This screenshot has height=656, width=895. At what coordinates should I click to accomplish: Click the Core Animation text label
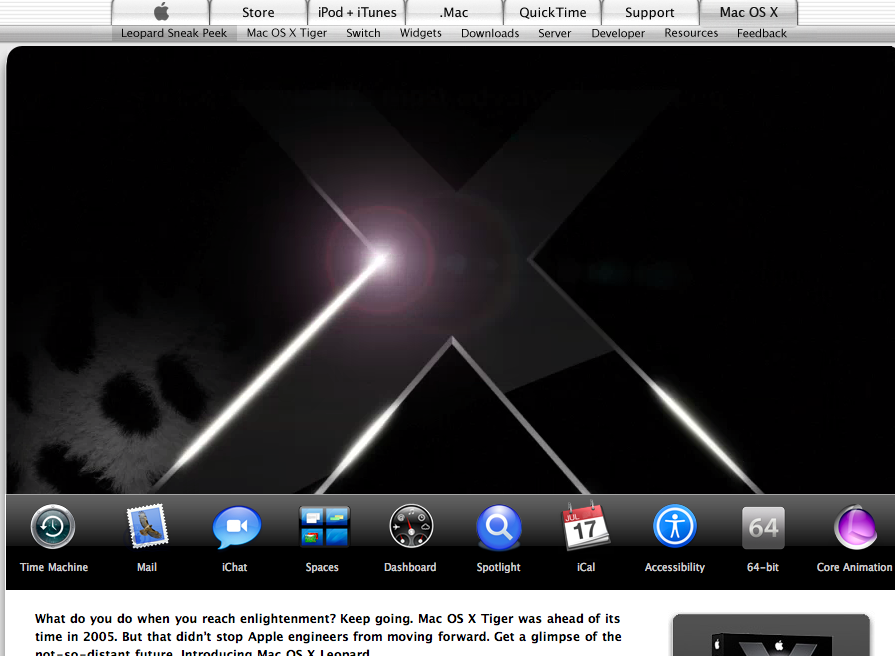tap(854, 567)
